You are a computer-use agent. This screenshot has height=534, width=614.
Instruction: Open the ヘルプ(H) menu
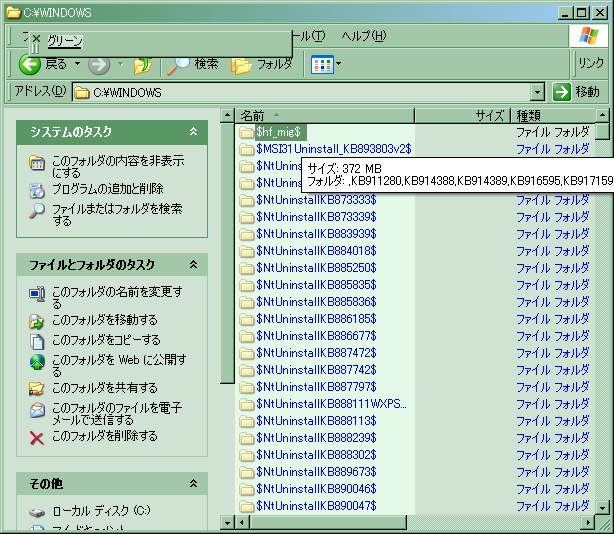point(363,36)
